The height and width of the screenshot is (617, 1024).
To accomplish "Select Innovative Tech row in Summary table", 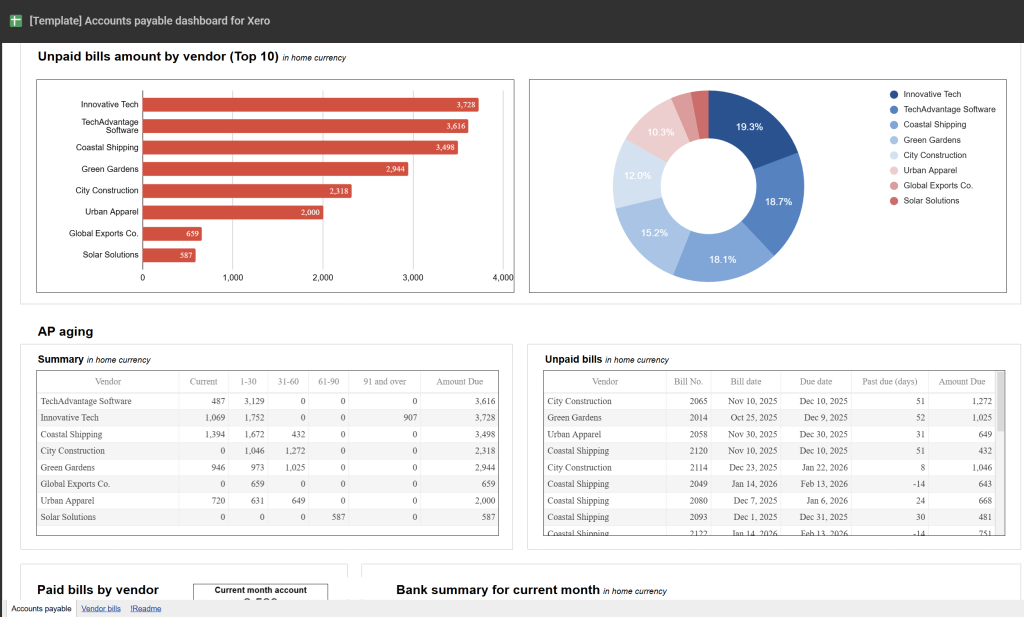I will click(268, 418).
